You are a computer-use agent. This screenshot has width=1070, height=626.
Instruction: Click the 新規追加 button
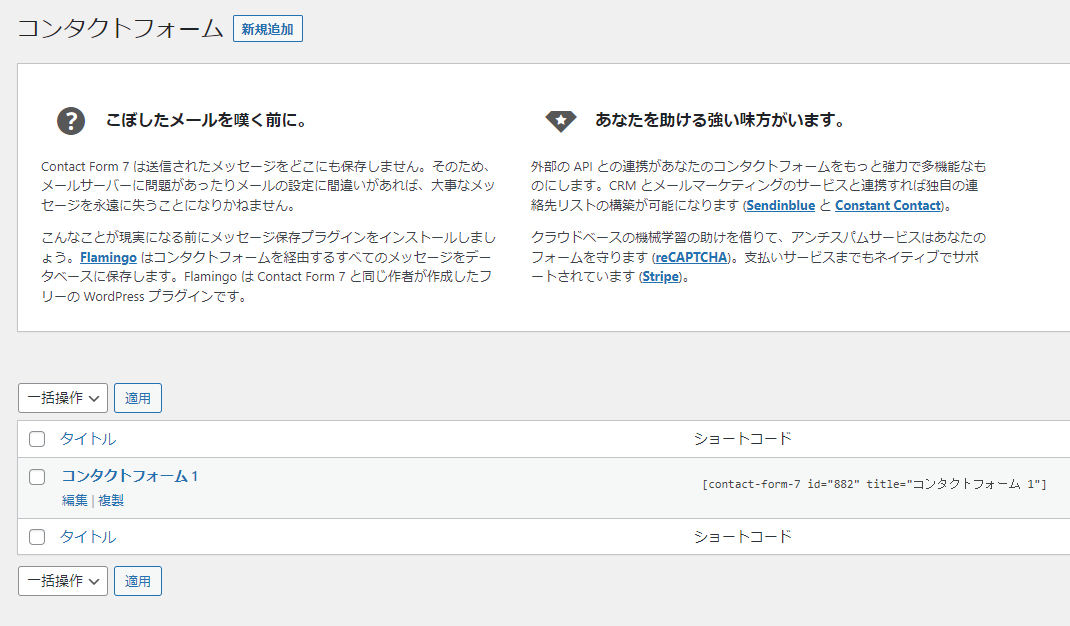(x=267, y=29)
